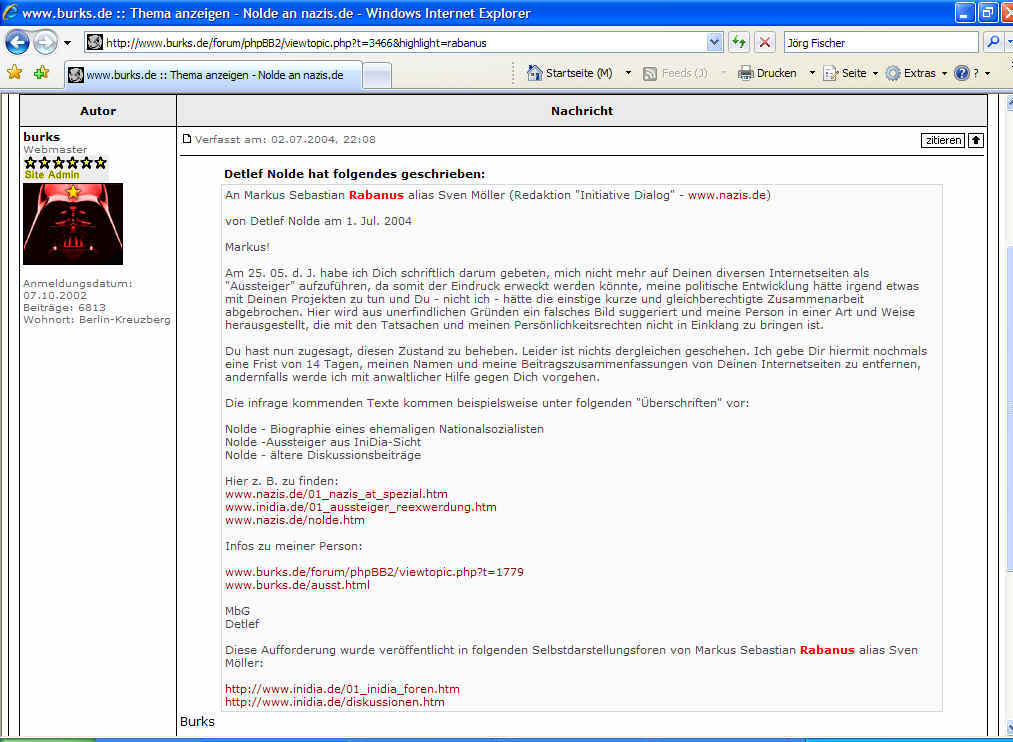Open the www.nazis.de/nolde.htm link
1013x742 pixels.
(x=294, y=520)
